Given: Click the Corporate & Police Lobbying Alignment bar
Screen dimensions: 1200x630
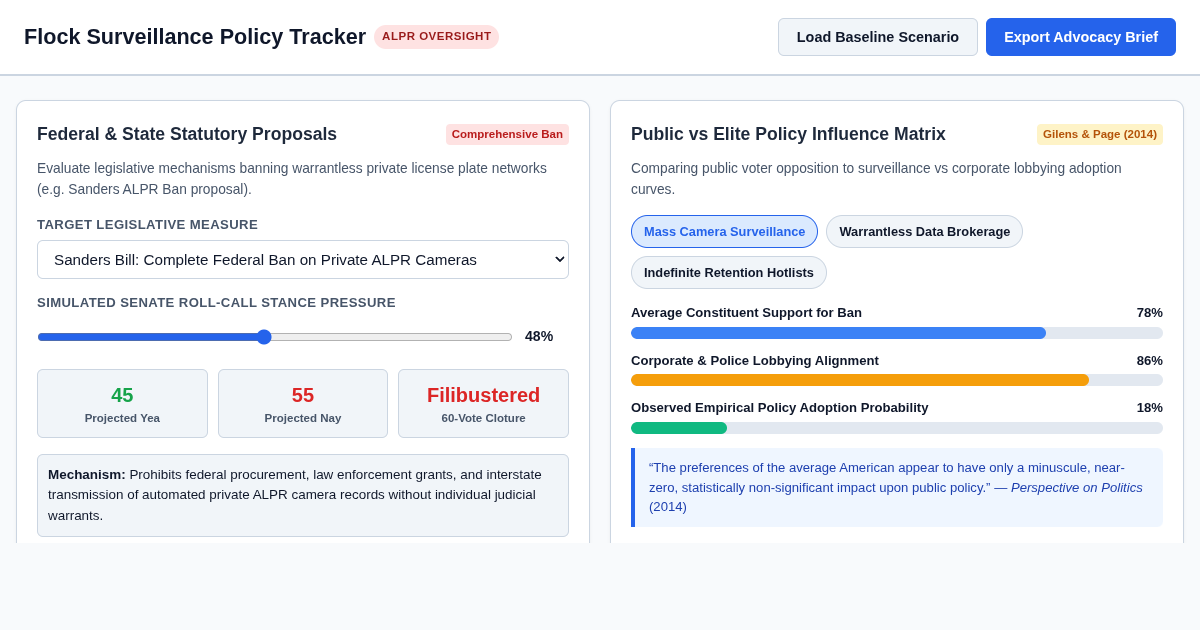Looking at the screenshot, I should click(x=897, y=380).
